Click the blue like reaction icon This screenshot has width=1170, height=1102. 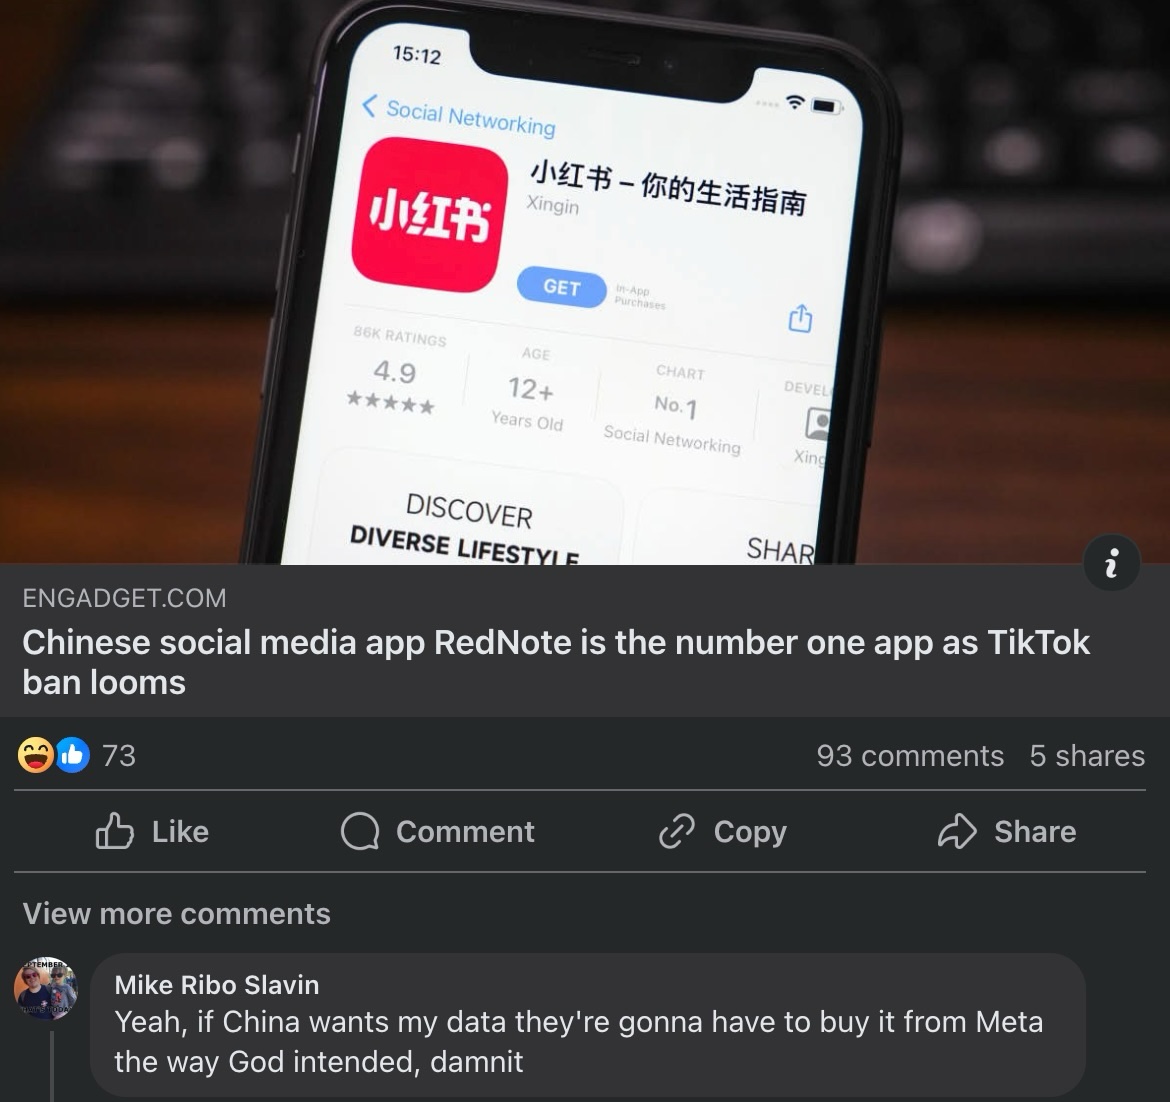pyautogui.click(x=72, y=755)
